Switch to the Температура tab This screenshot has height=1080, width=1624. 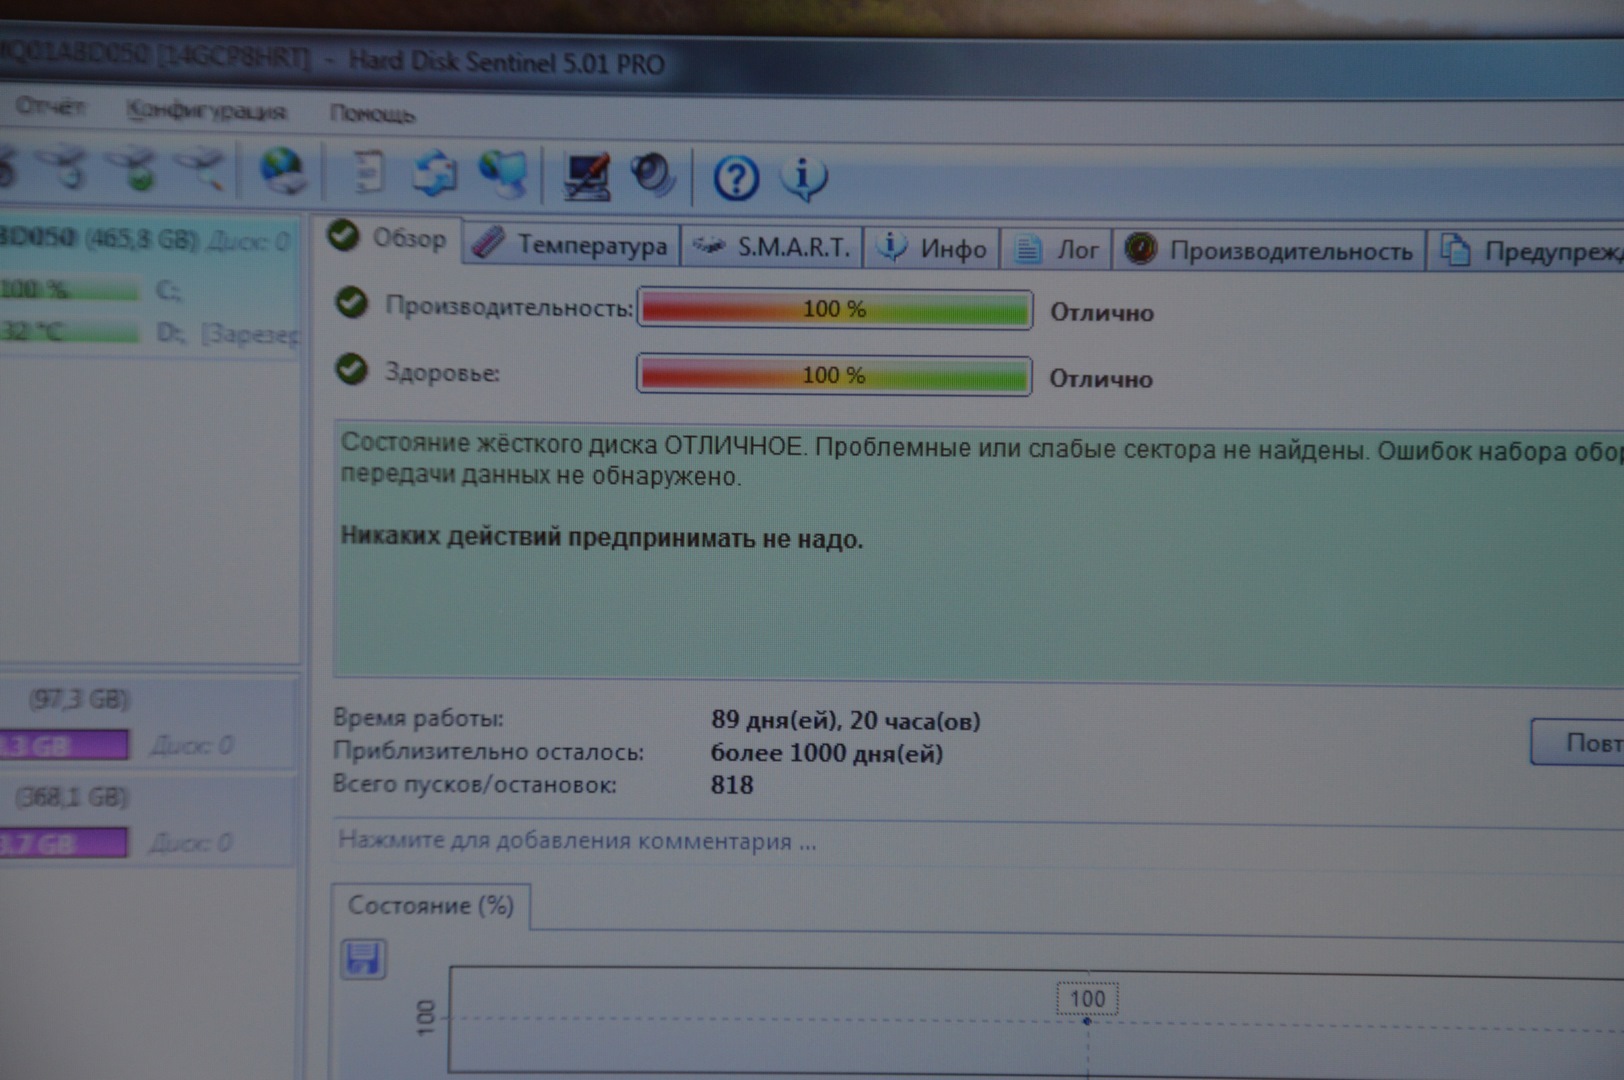click(x=571, y=245)
